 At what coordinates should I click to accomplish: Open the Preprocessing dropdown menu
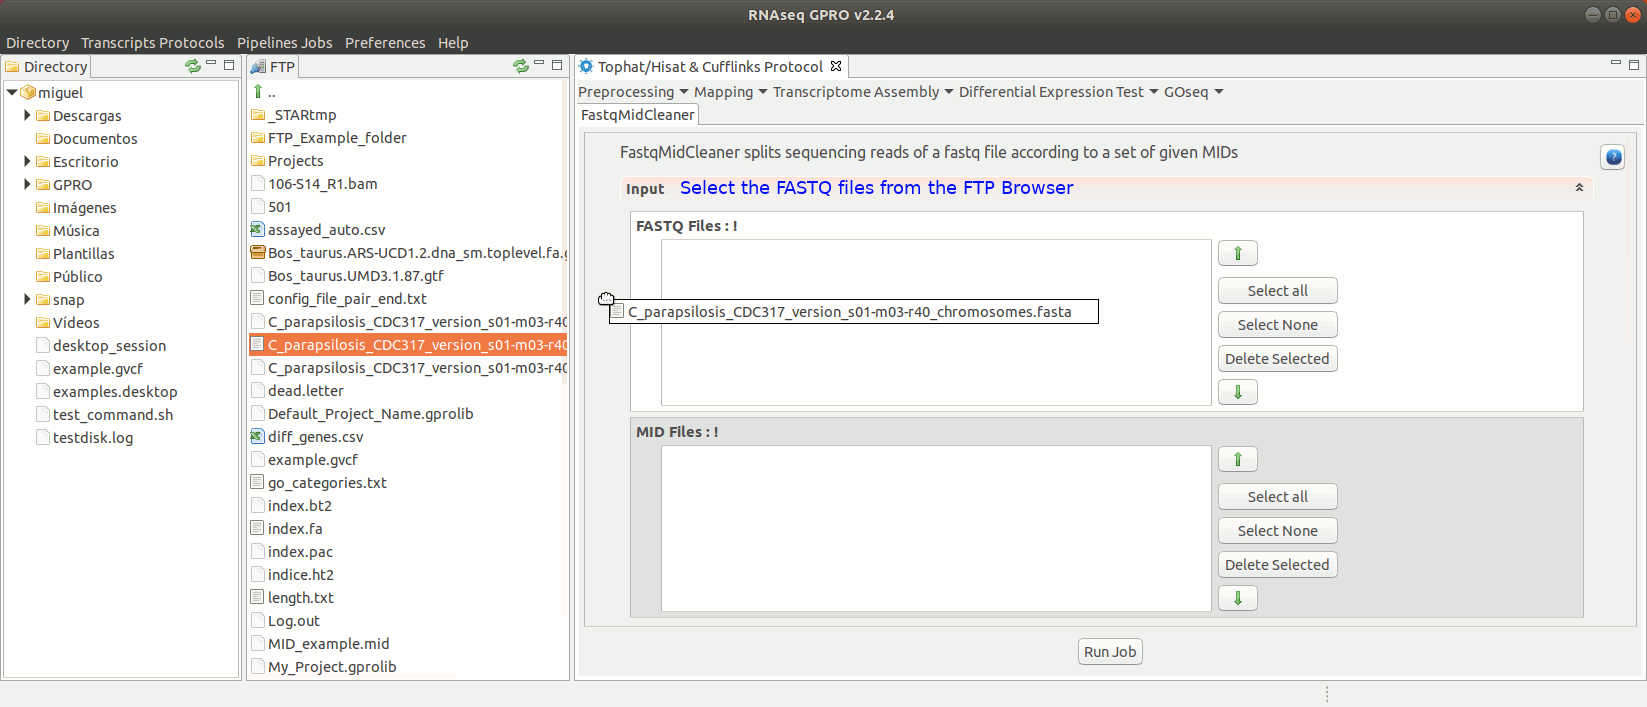coord(633,92)
